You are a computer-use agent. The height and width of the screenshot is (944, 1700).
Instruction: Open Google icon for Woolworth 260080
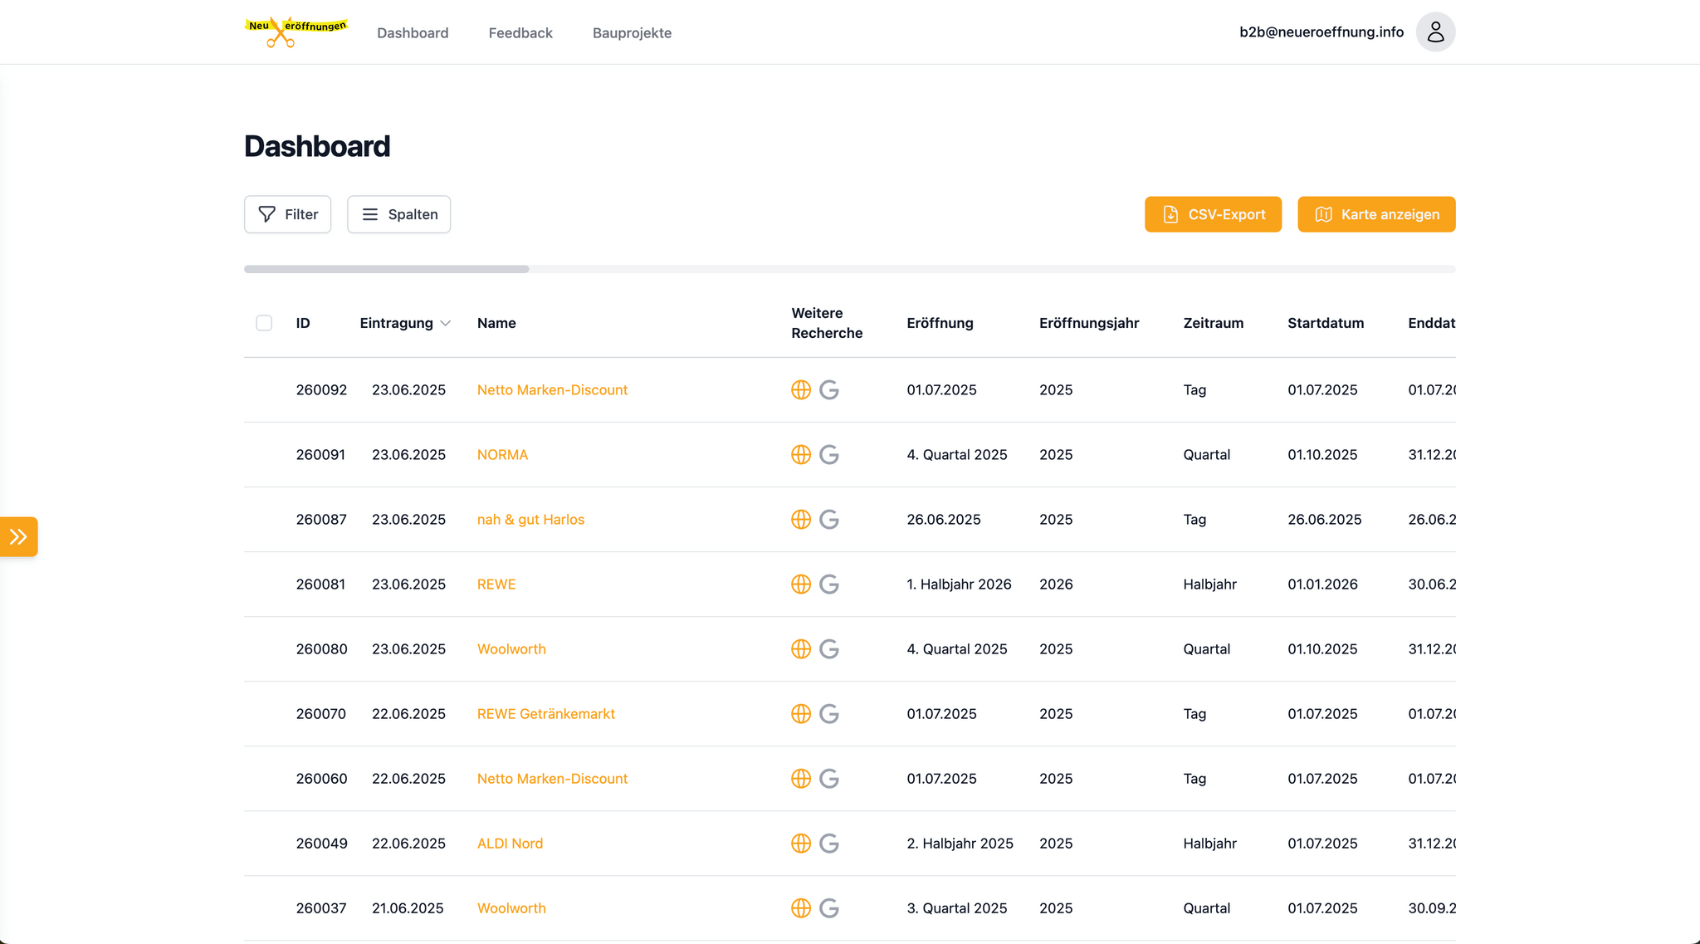coord(829,649)
